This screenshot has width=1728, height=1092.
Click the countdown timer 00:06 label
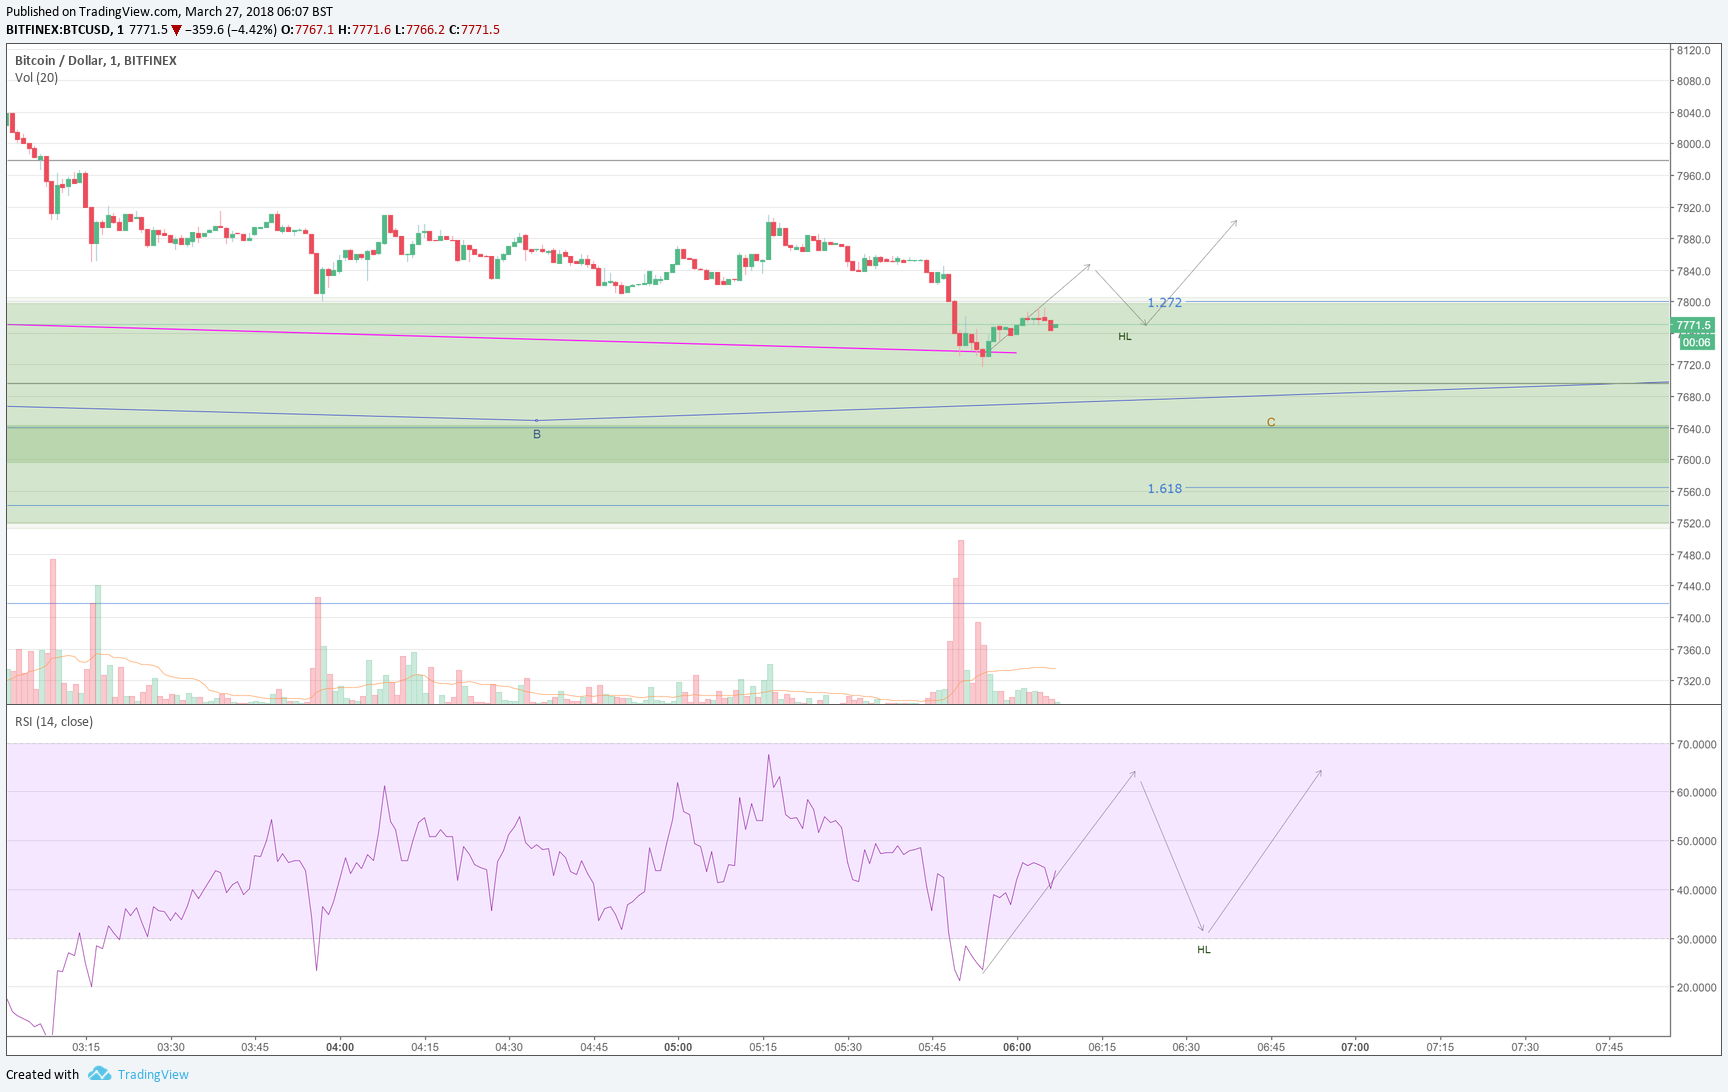(x=1696, y=342)
